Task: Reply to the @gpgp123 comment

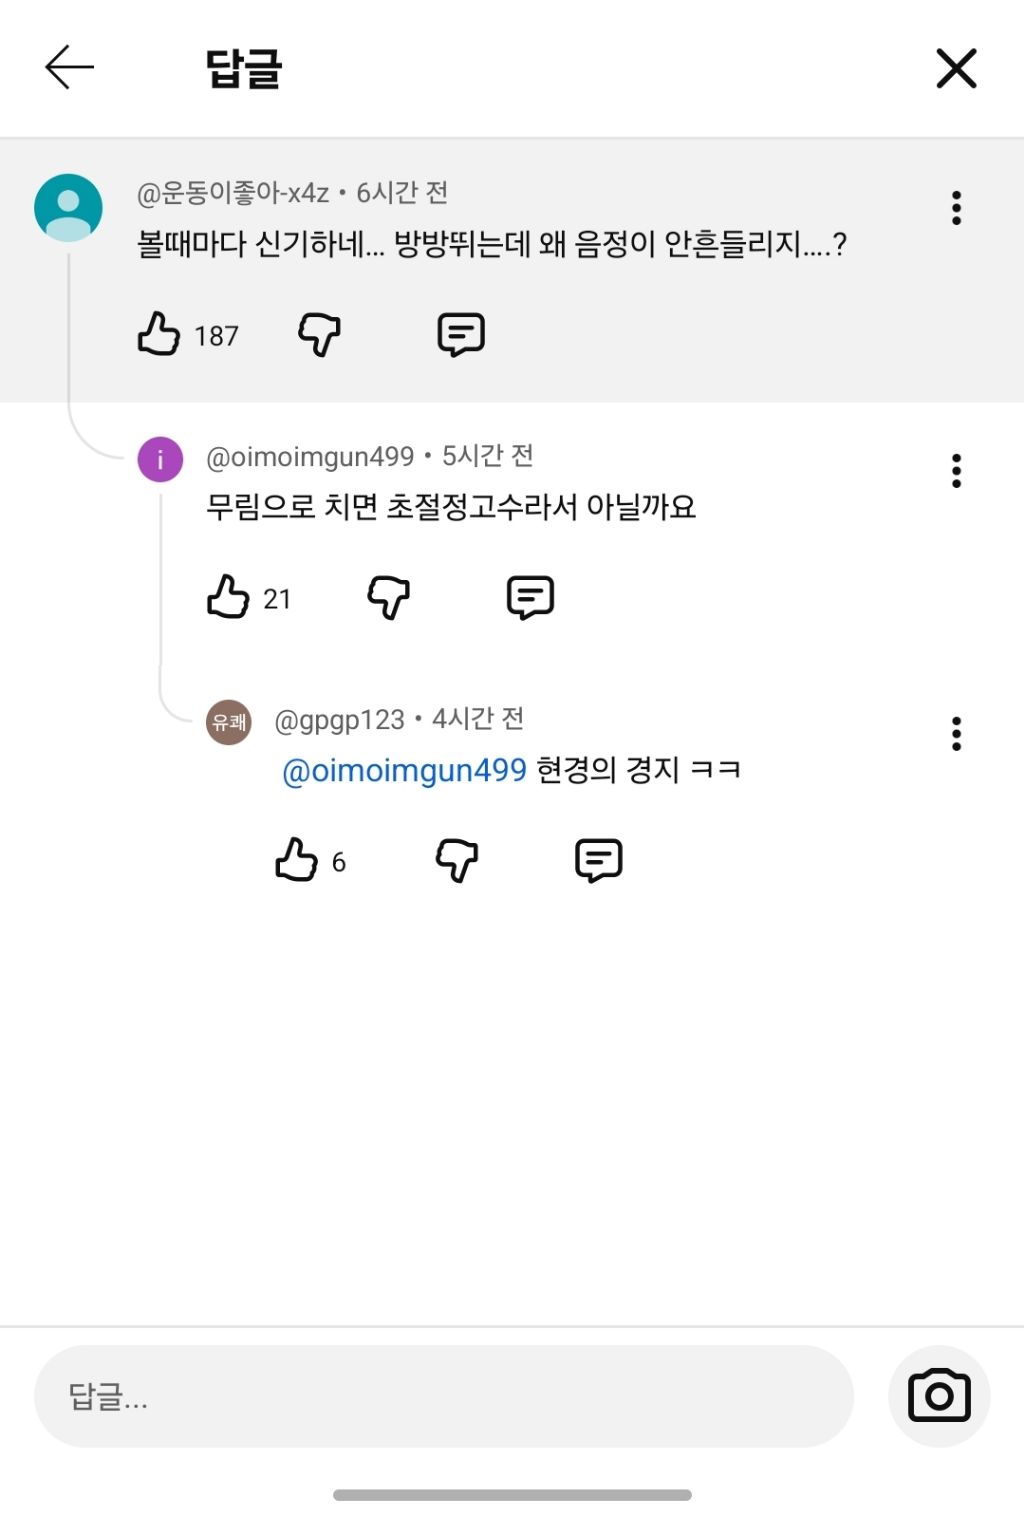Action: point(598,860)
